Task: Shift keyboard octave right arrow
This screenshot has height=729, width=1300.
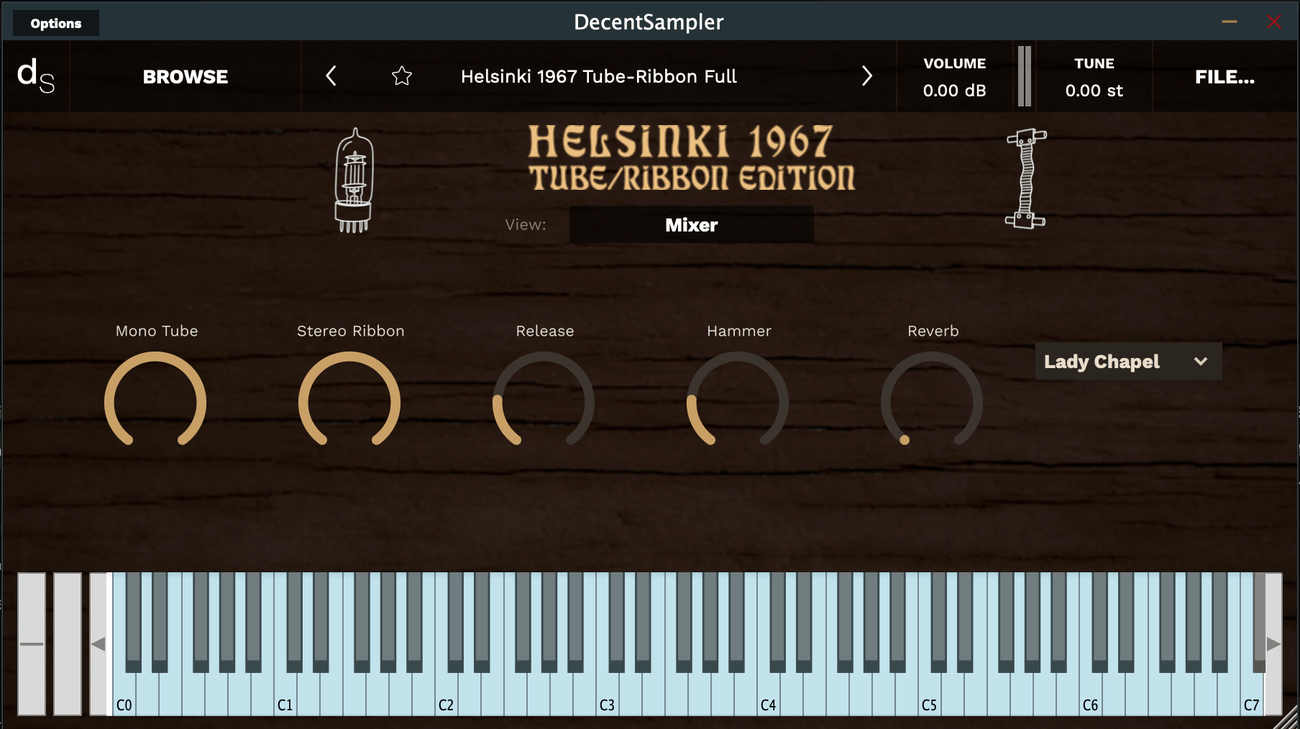Action: 1273,644
